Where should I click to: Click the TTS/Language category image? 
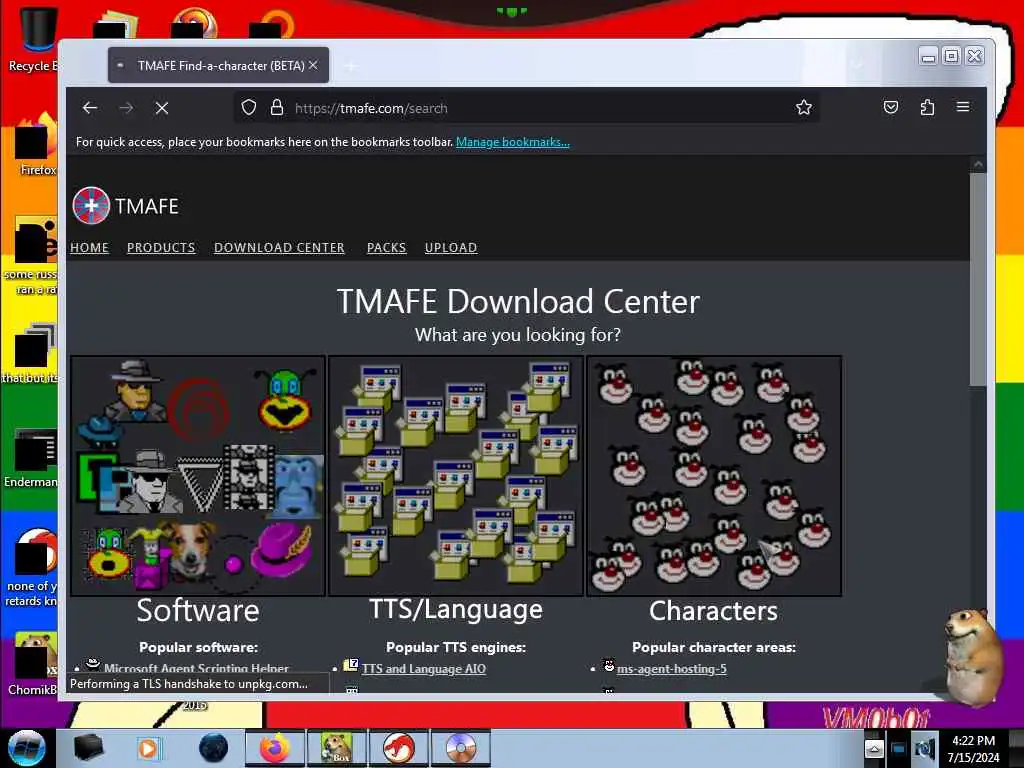click(456, 475)
